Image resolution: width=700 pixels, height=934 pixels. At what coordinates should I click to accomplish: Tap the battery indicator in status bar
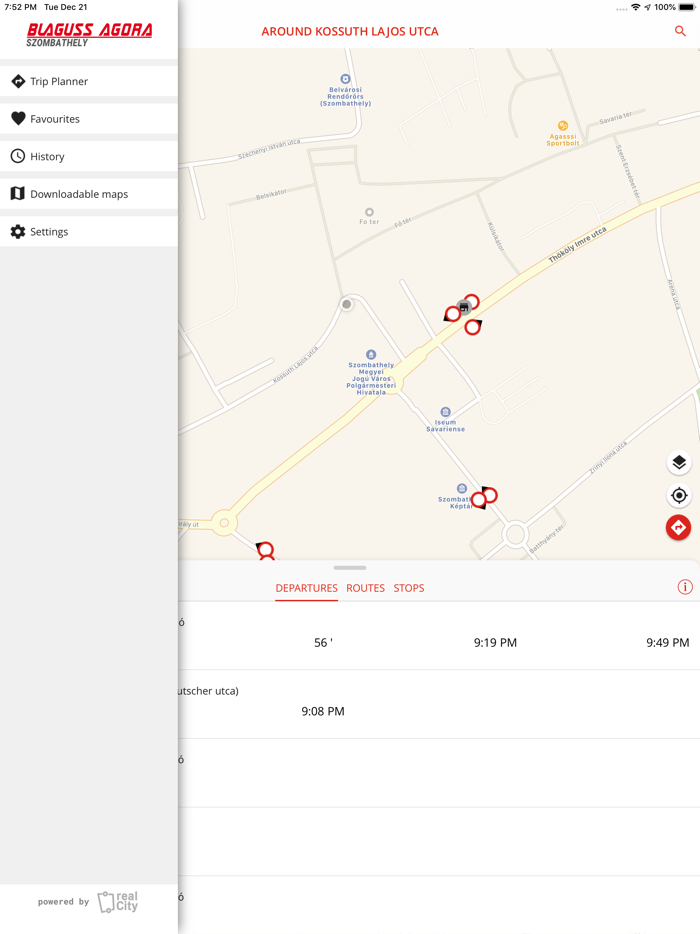(687, 7)
